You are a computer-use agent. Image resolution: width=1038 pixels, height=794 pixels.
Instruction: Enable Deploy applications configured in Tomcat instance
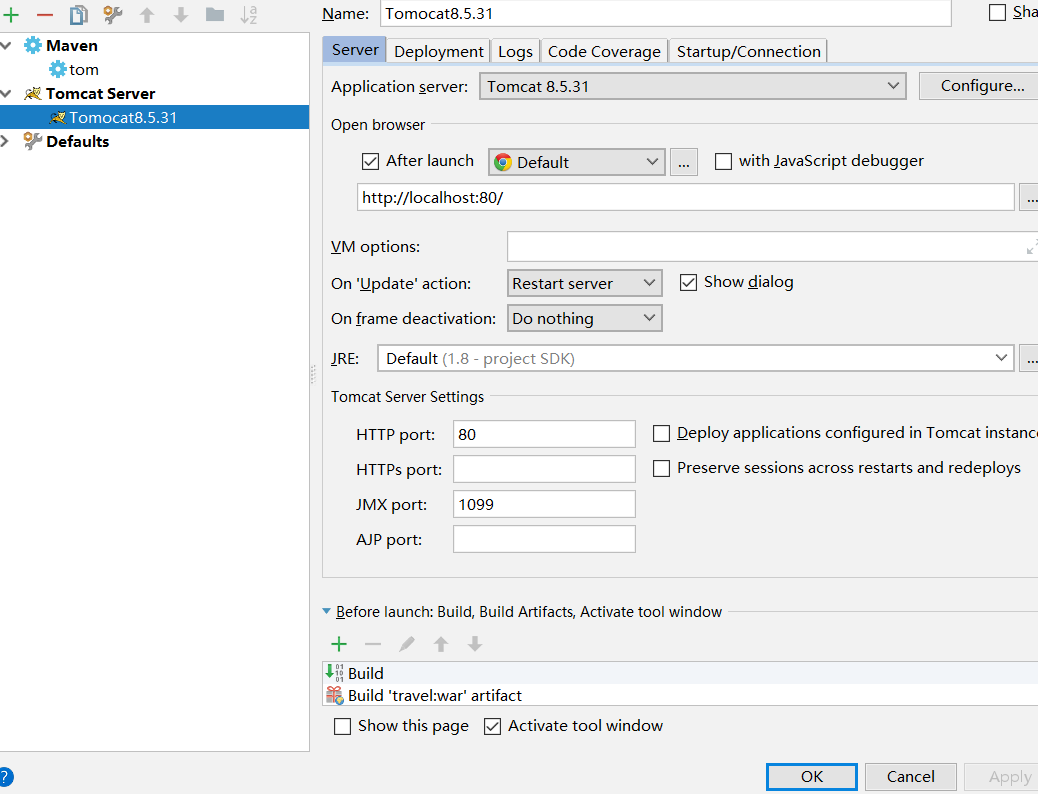click(x=661, y=433)
